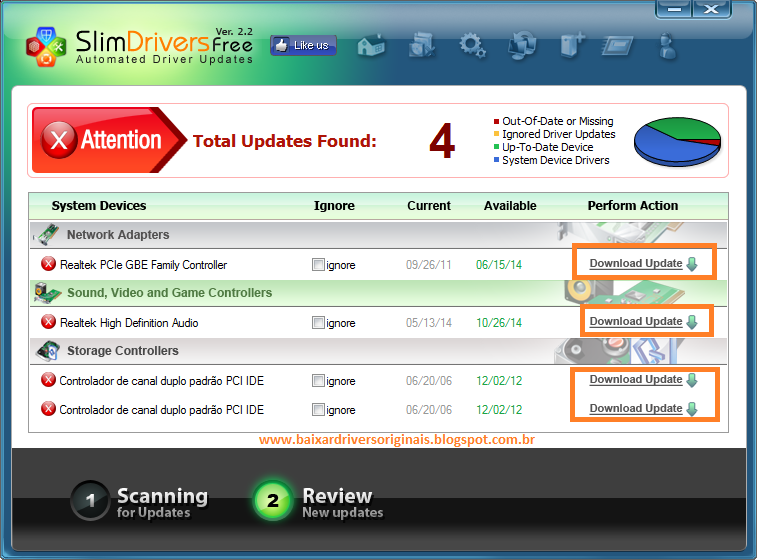
Task: Click the System Device Drivers legend text
Action: (x=555, y=160)
